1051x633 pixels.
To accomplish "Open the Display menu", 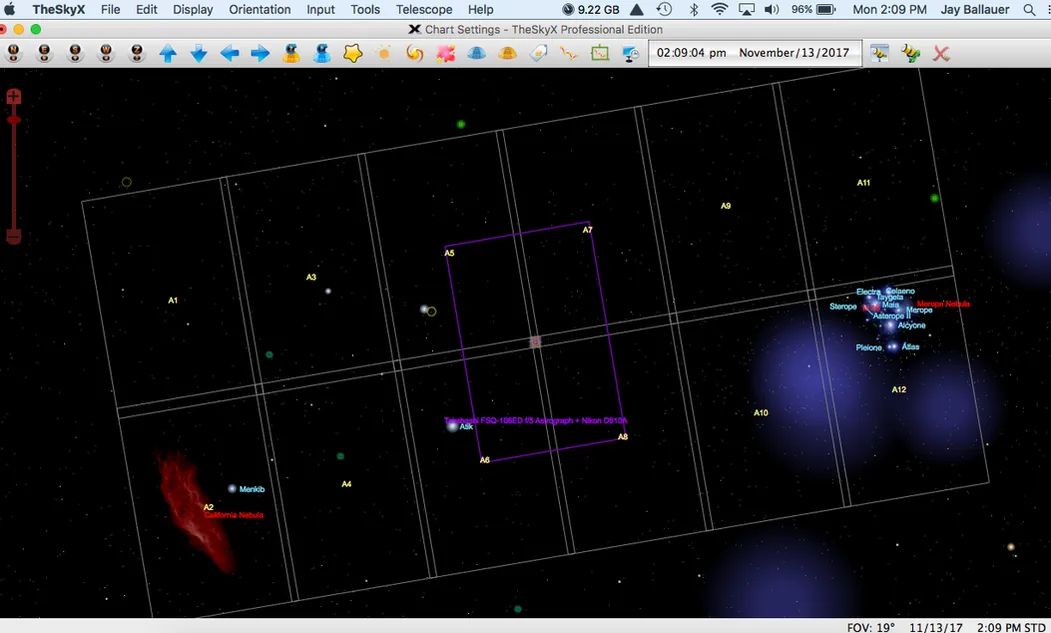I will pos(192,9).
